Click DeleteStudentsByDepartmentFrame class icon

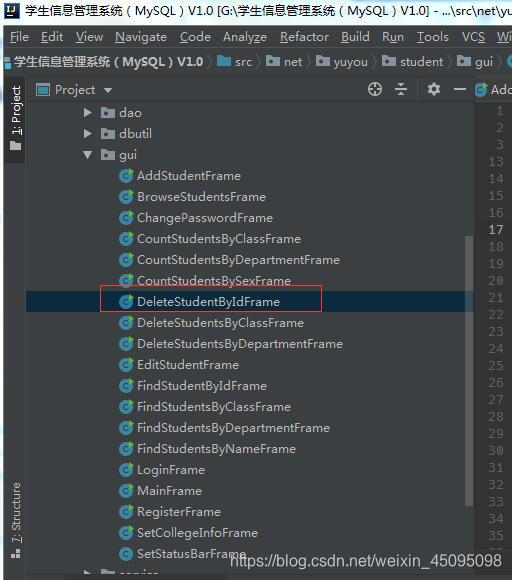126,344
